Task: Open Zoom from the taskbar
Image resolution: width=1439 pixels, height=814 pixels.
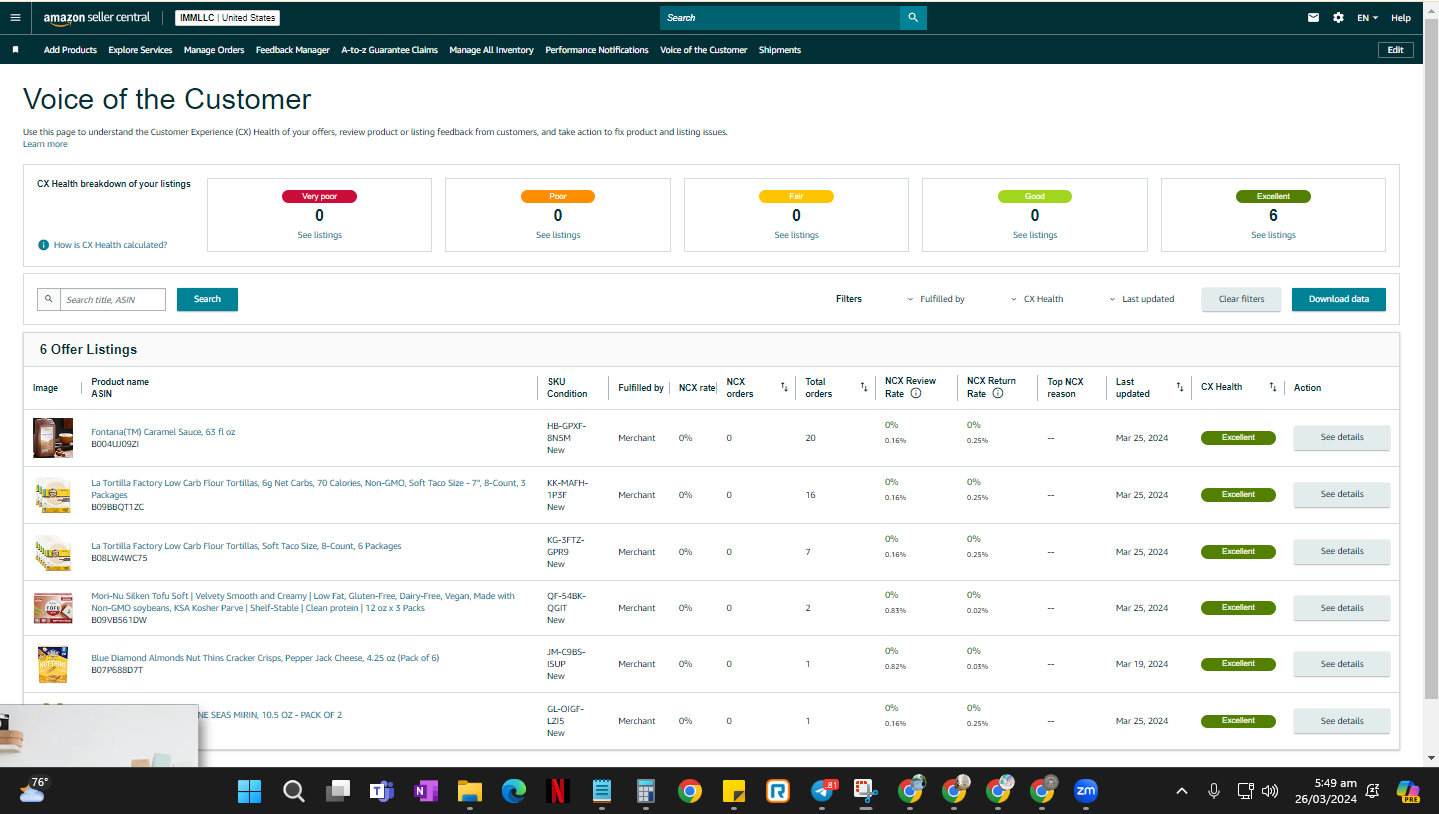Action: click(x=1085, y=791)
